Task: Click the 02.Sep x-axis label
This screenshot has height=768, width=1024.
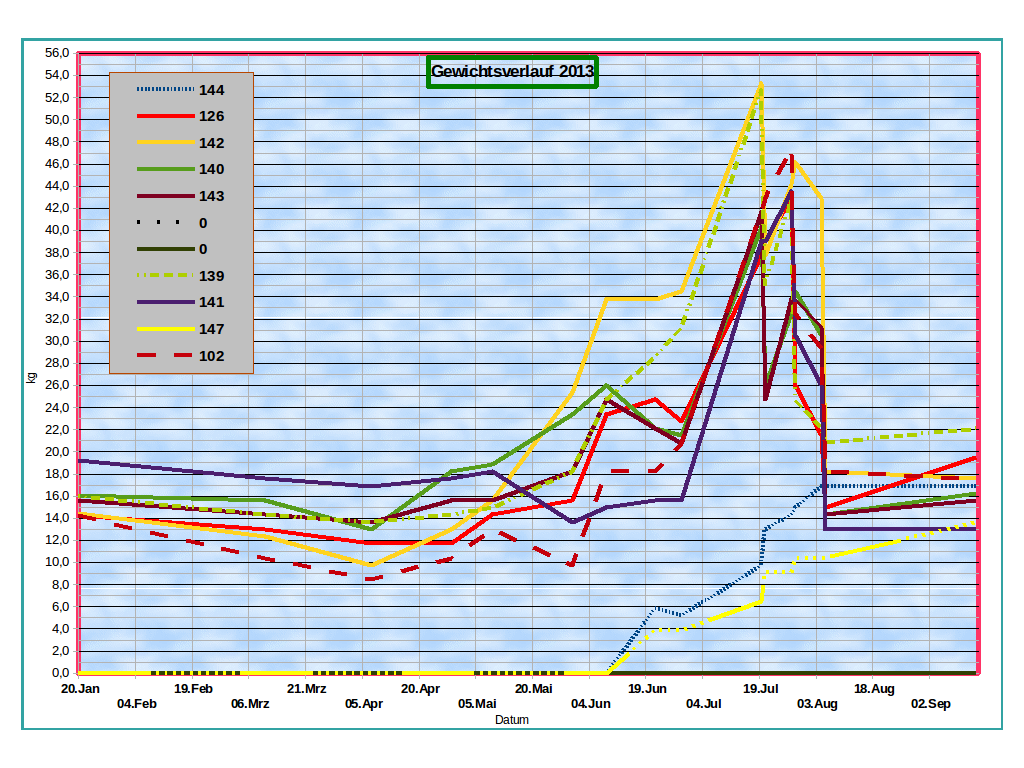Action: [931, 704]
